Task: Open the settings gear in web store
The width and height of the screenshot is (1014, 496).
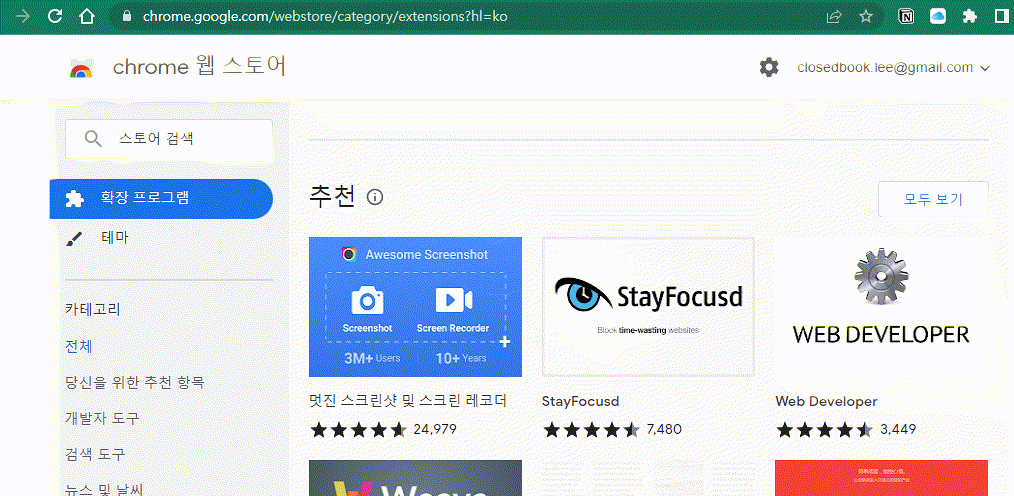Action: coord(769,67)
